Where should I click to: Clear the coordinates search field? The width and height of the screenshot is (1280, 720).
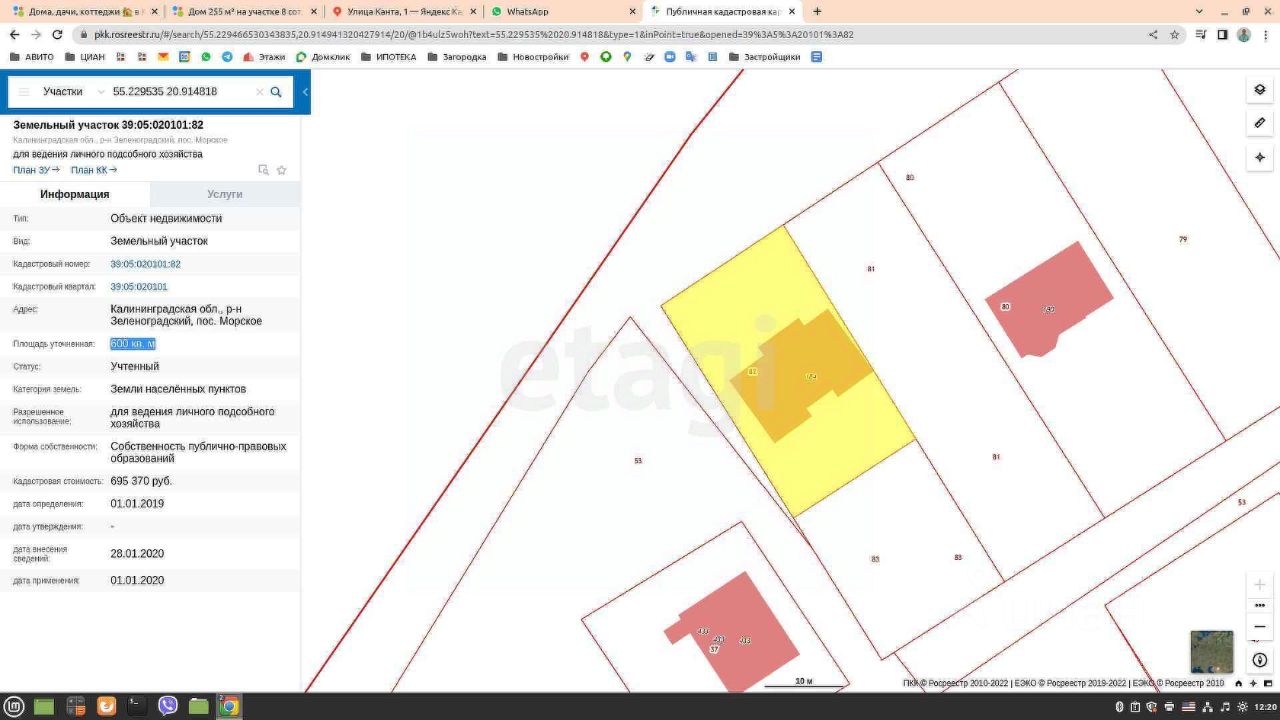pyautogui.click(x=259, y=92)
